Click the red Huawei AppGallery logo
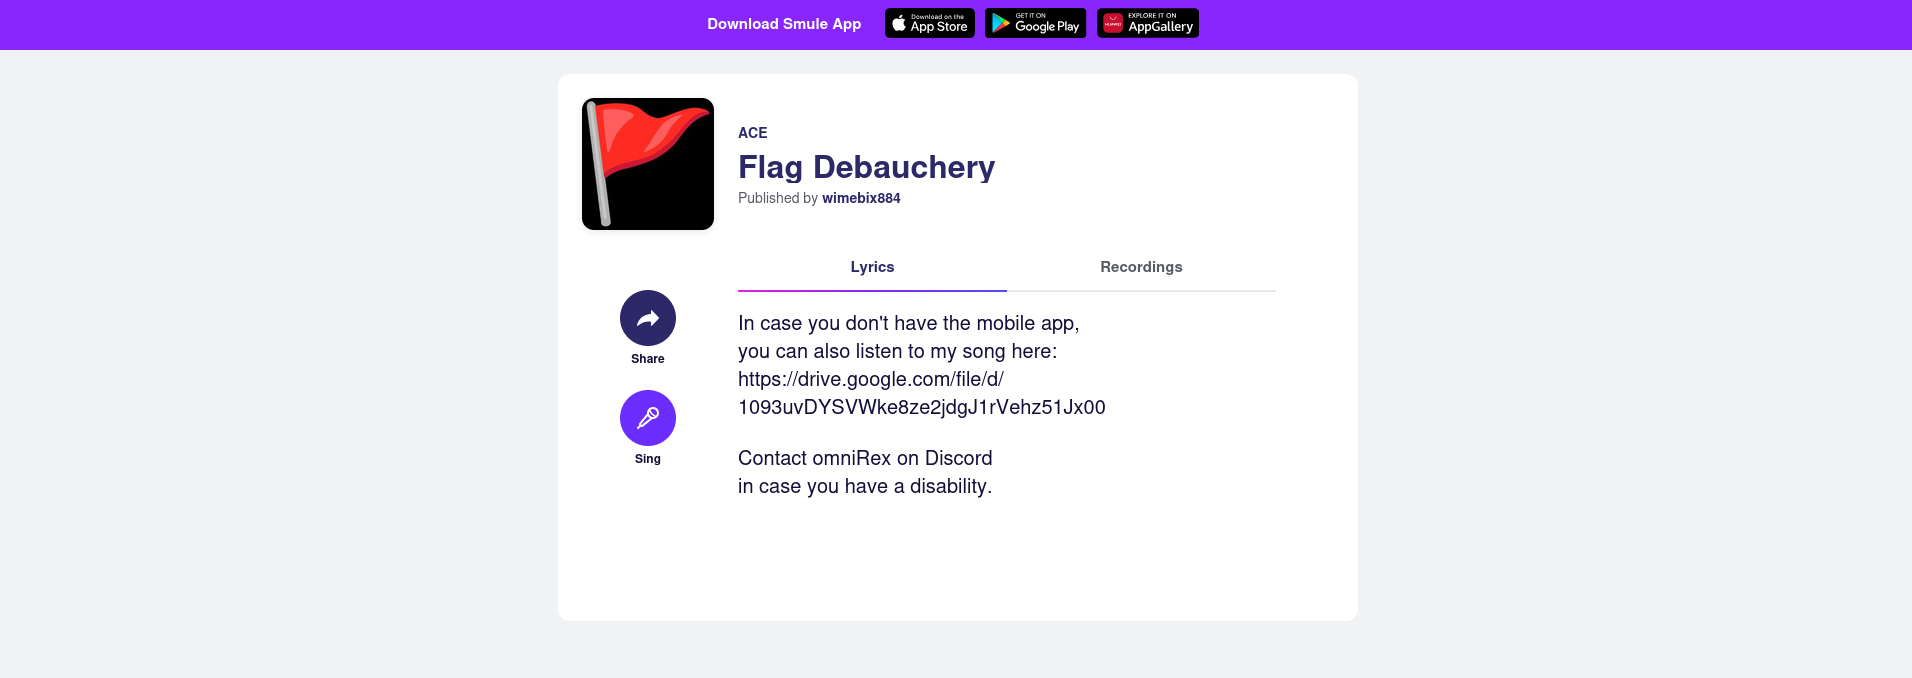This screenshot has width=1912, height=678. 1113,23
